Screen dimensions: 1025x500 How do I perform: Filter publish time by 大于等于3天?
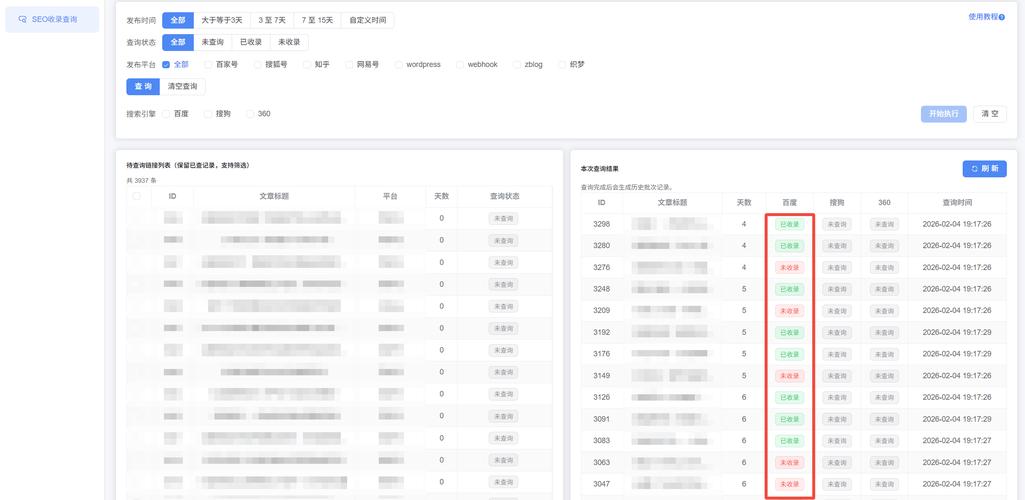[x=221, y=20]
